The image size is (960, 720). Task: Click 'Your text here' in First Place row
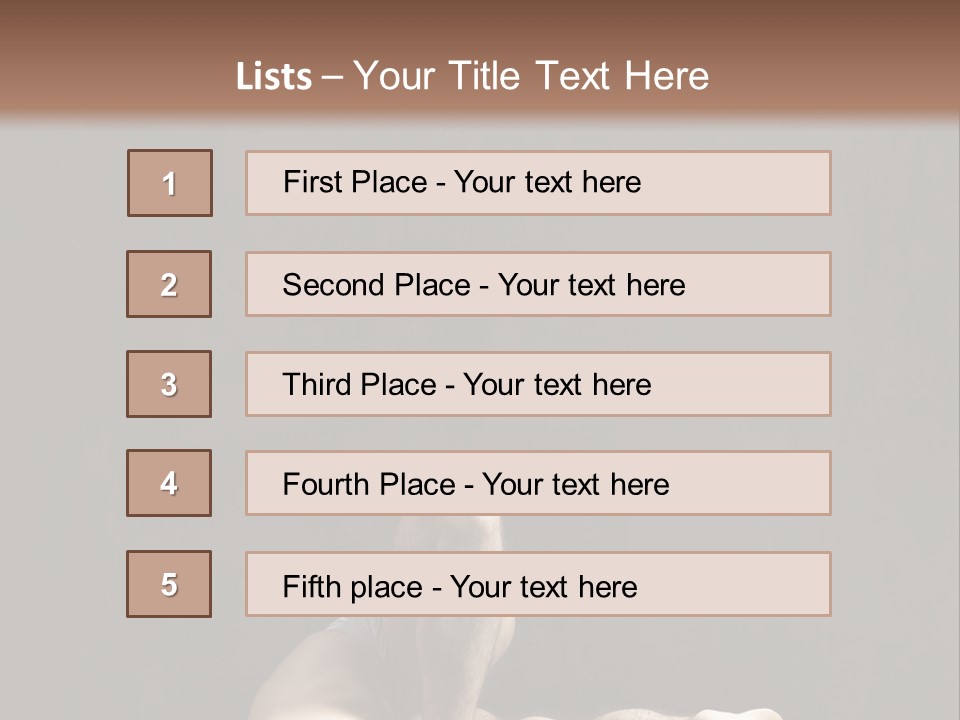coord(547,182)
